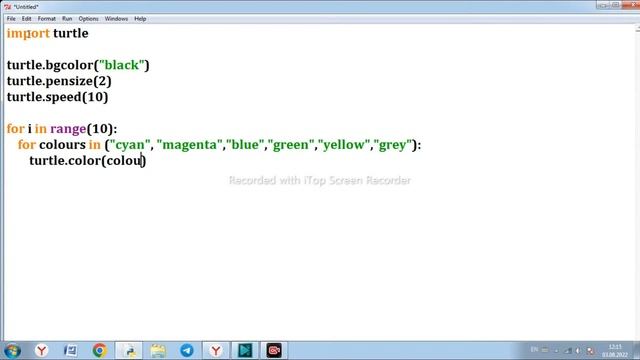The image size is (640, 360).
Task: Open the Options menu
Action: click(89, 19)
